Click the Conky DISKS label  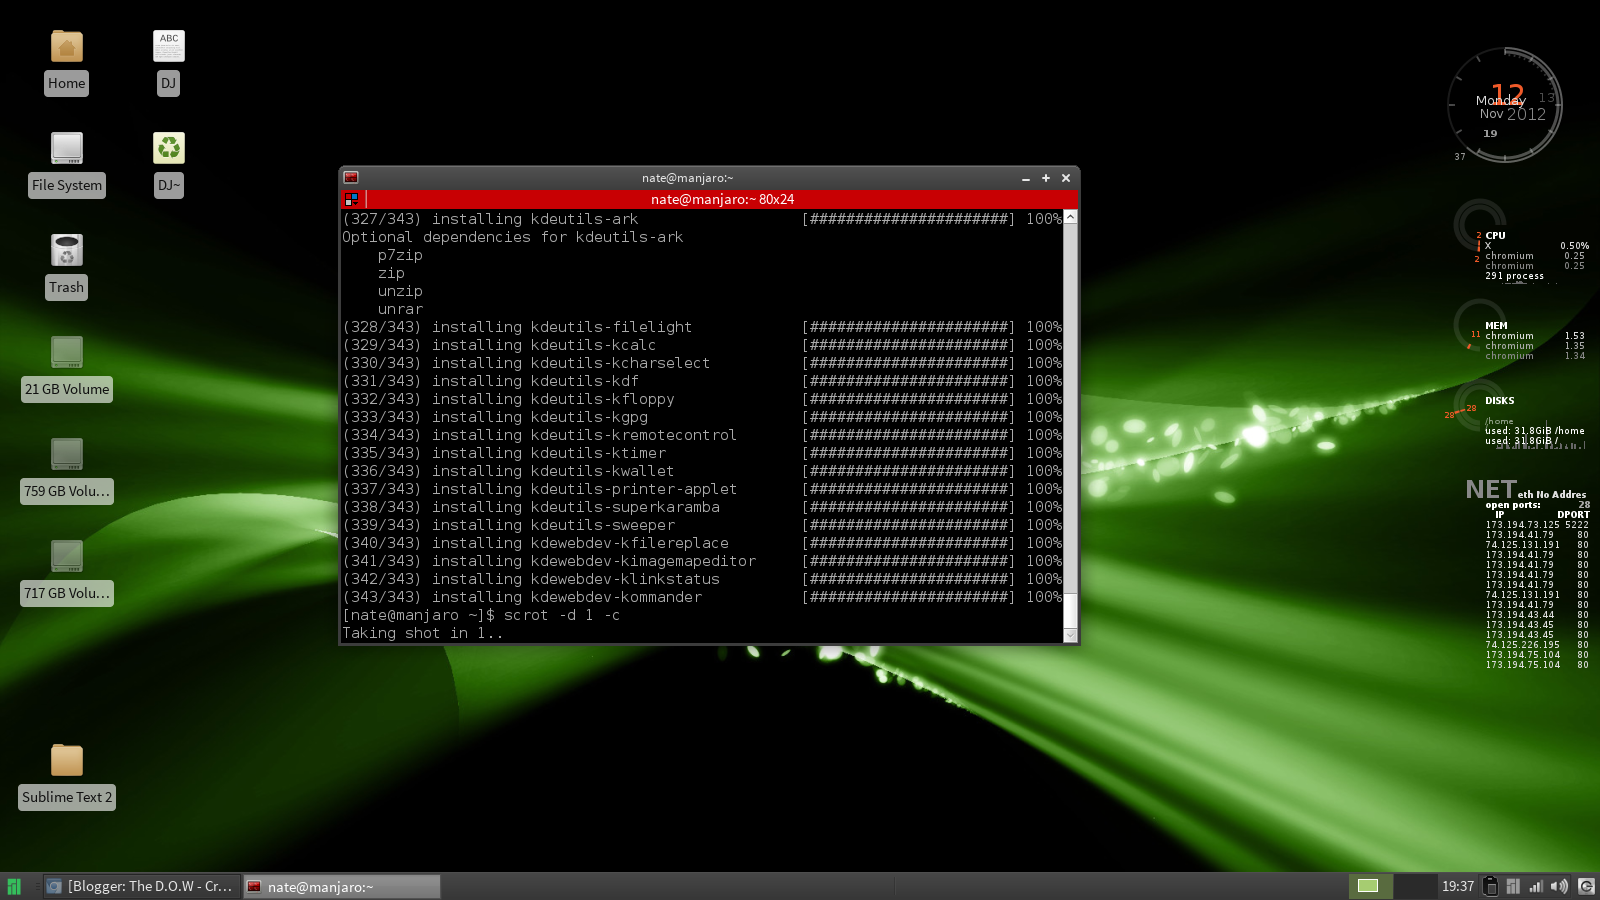pyautogui.click(x=1499, y=401)
